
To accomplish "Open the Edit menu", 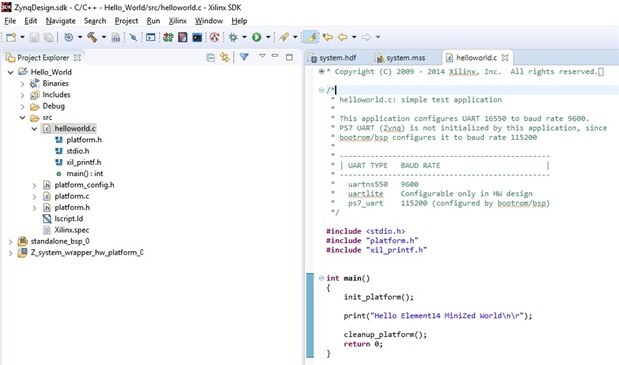I will pyautogui.click(x=30, y=21).
